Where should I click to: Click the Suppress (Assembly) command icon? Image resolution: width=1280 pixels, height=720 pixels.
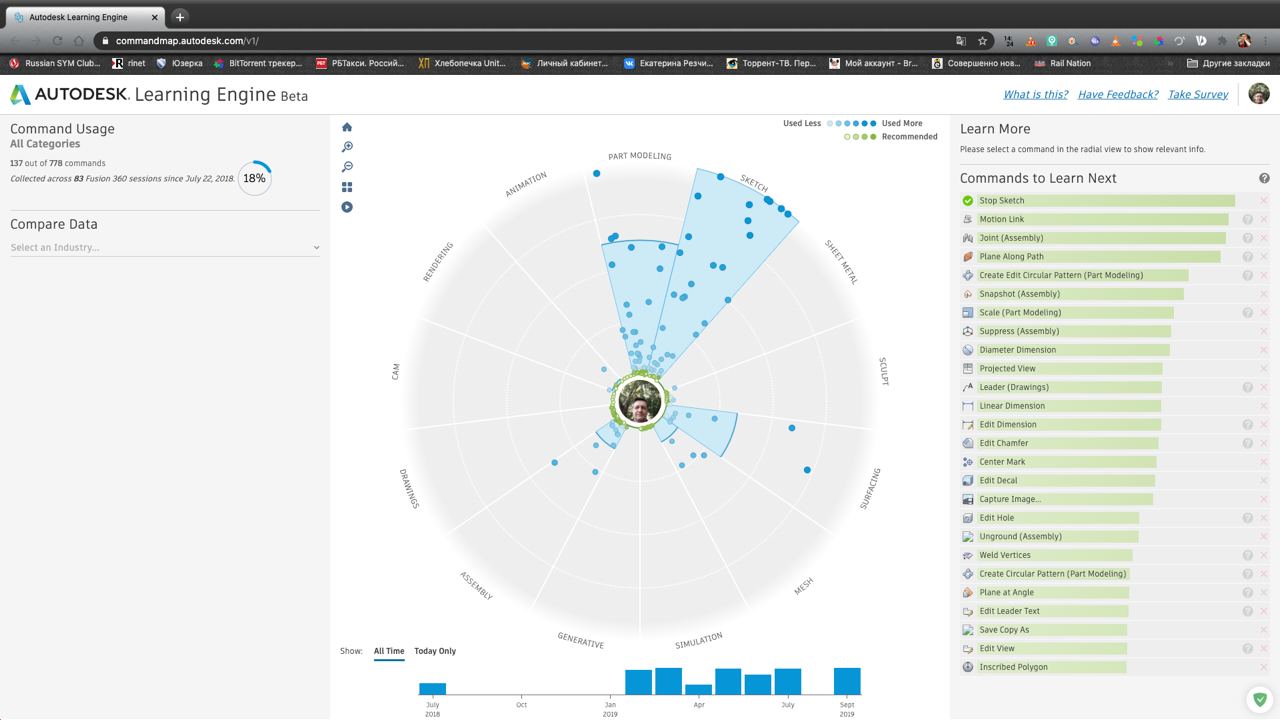pyautogui.click(x=967, y=331)
